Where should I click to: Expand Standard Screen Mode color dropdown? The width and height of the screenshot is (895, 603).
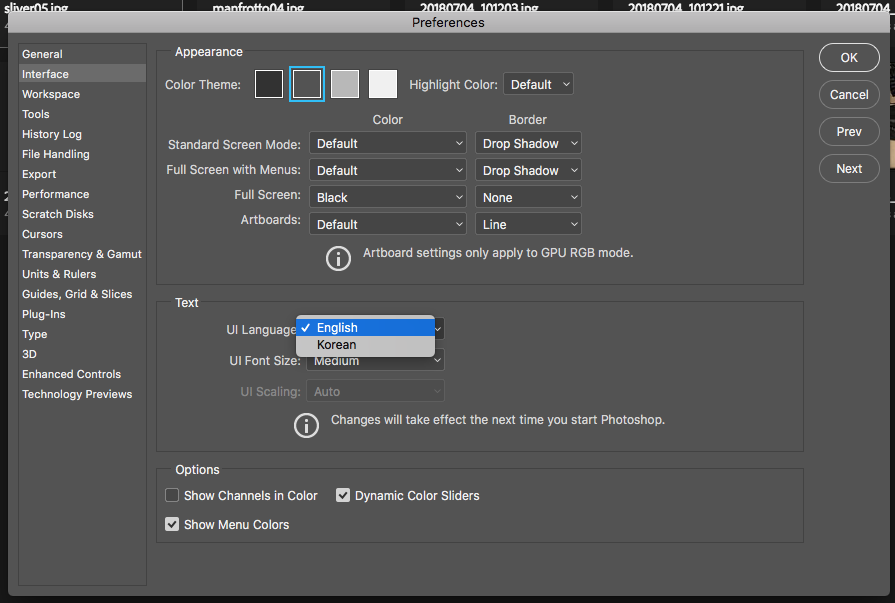(387, 144)
